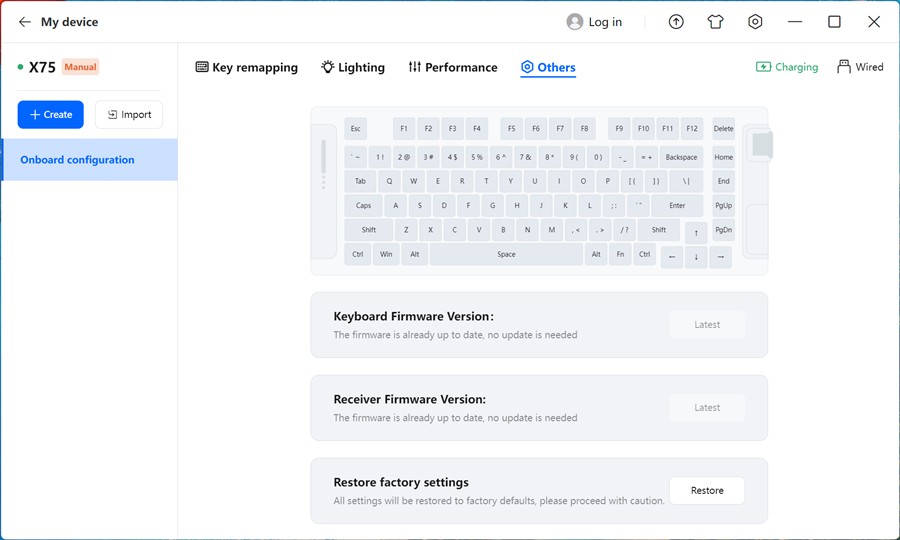Click Latest button for Receiver Firmware
This screenshot has width=900, height=540.
(x=707, y=408)
